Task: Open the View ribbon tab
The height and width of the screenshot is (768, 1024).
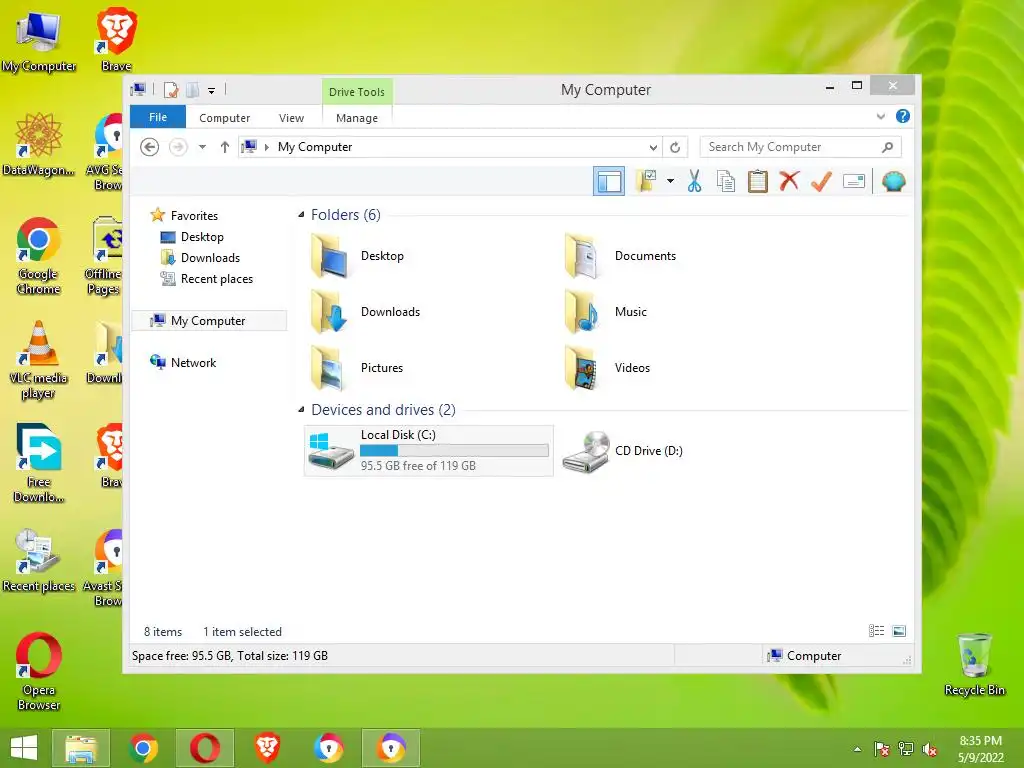Action: point(291,118)
